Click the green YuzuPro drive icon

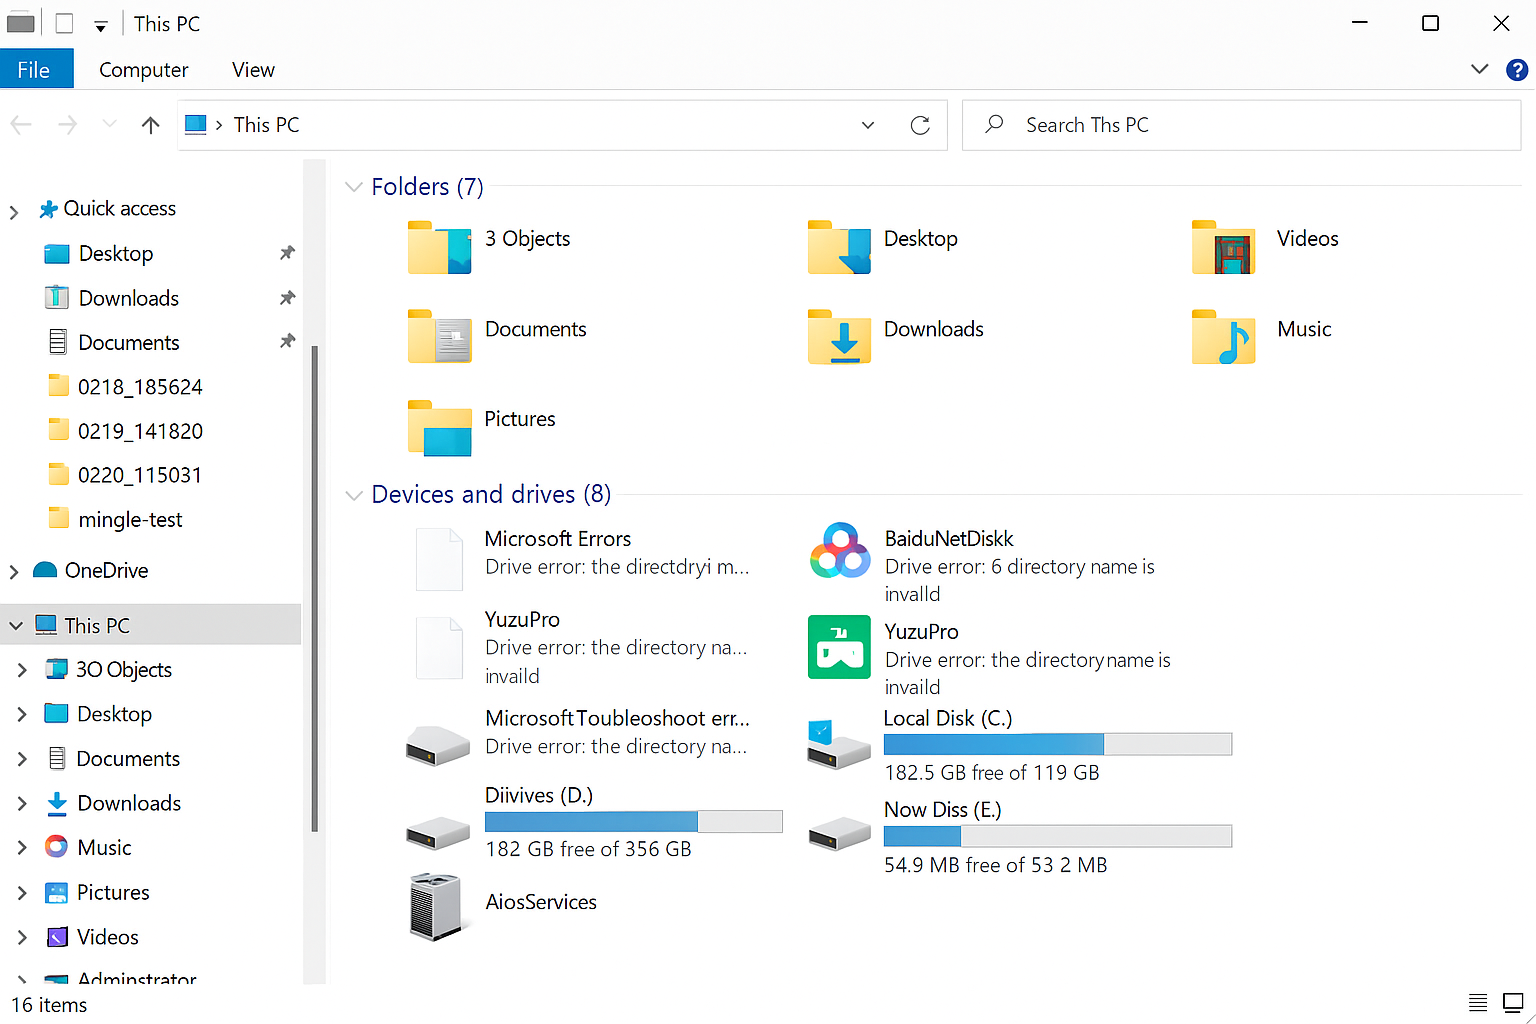tap(839, 647)
